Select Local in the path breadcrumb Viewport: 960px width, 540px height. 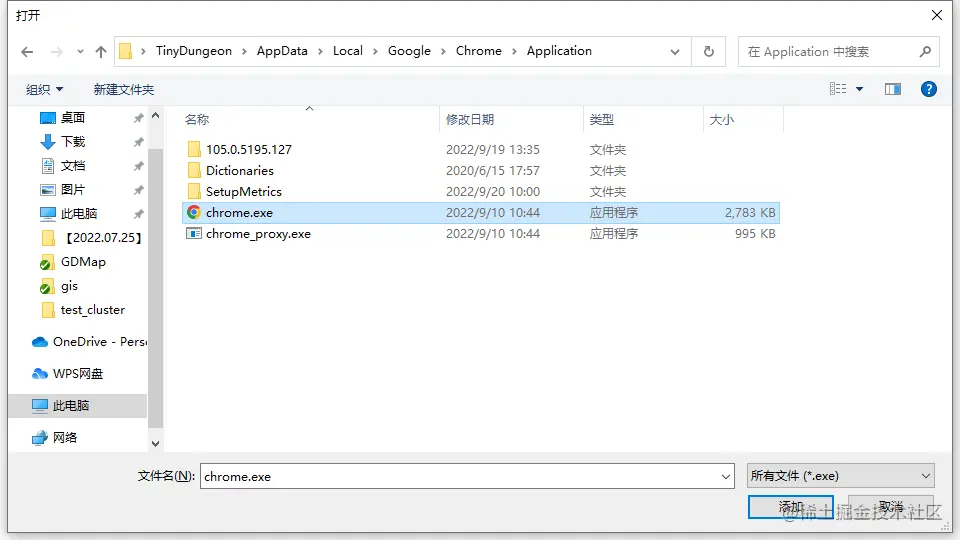click(348, 51)
